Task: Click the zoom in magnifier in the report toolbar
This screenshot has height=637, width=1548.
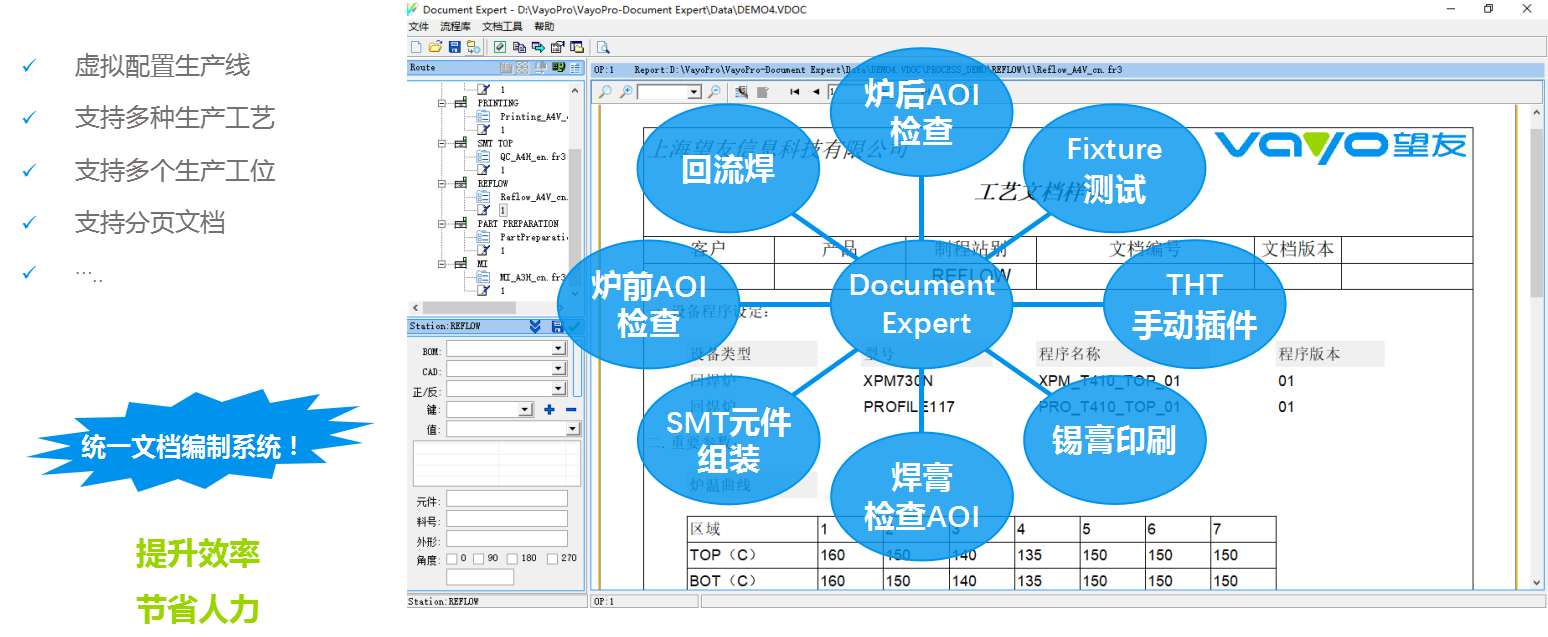Action: (626, 92)
